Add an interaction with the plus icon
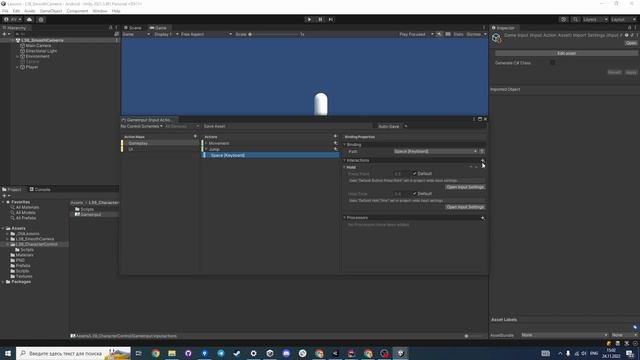The height and width of the screenshot is (360, 640). [482, 160]
